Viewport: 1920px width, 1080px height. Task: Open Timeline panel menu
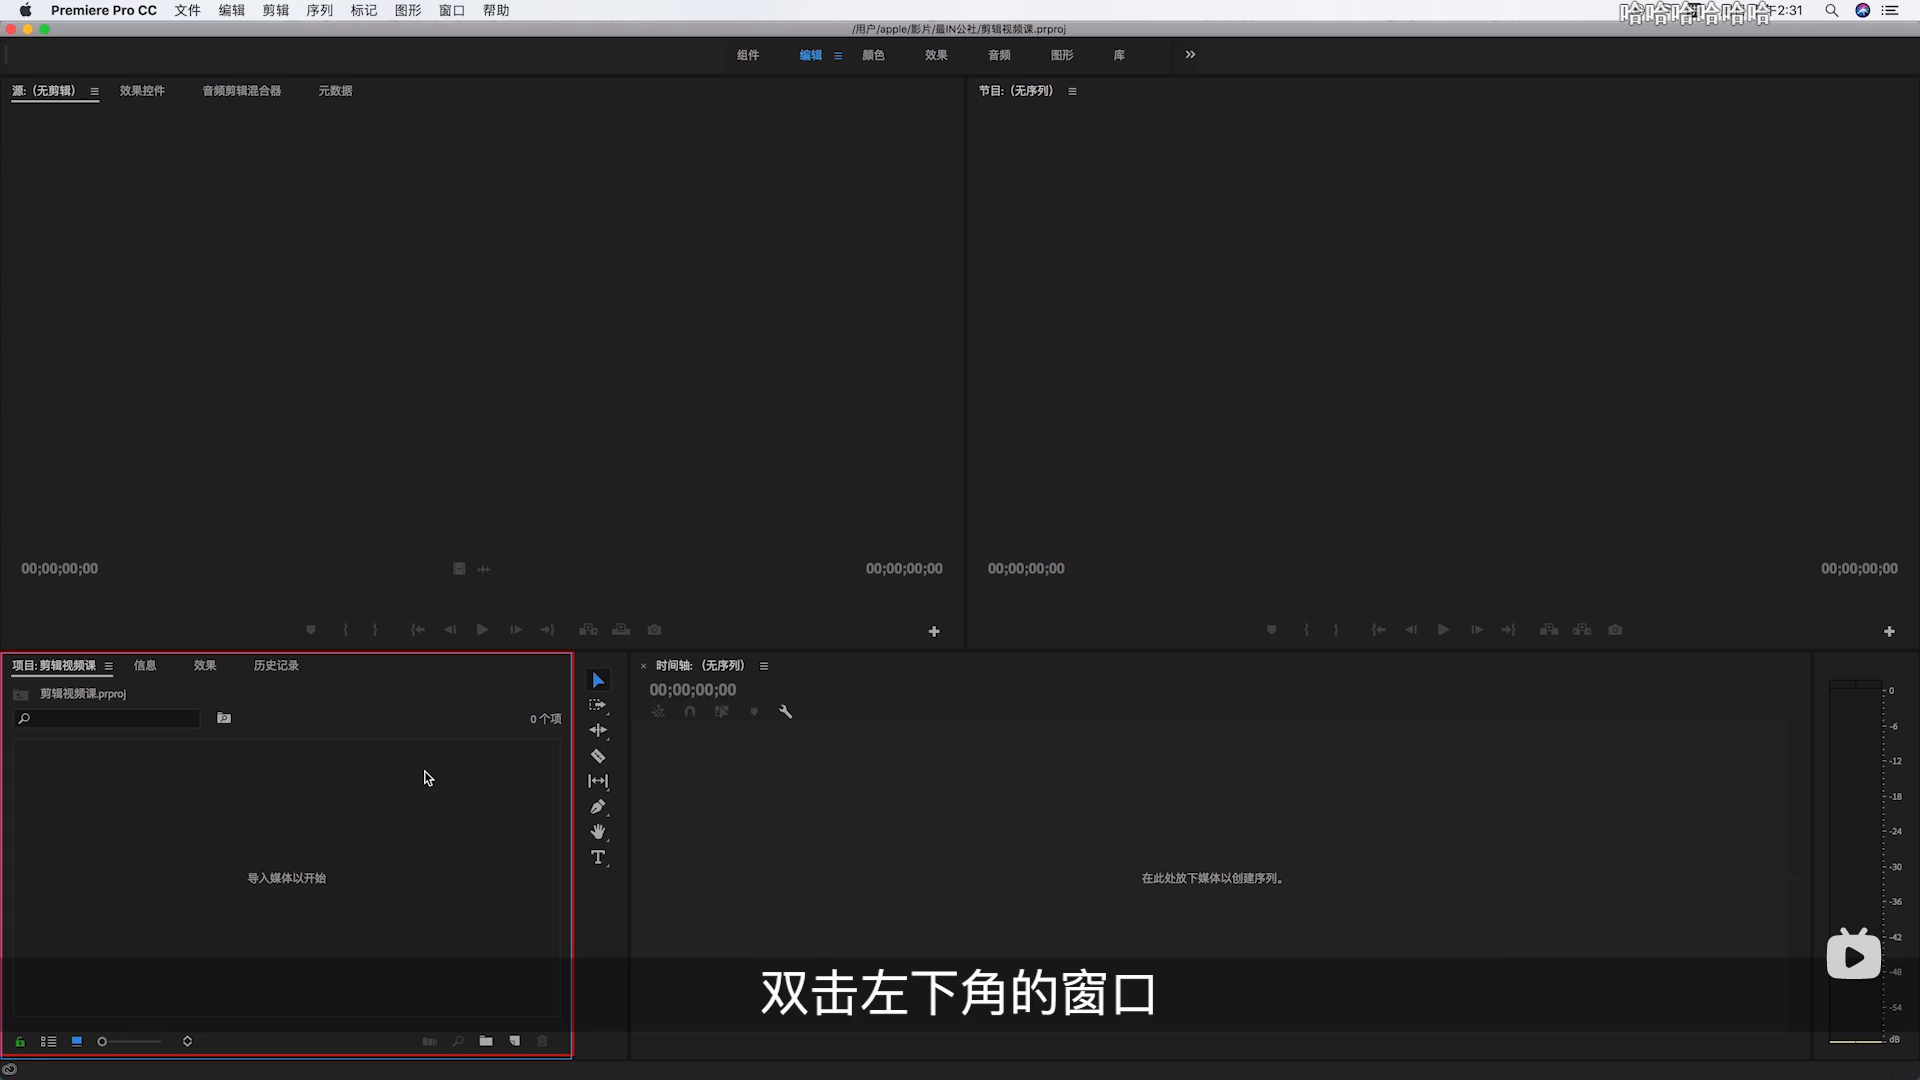[x=764, y=666]
